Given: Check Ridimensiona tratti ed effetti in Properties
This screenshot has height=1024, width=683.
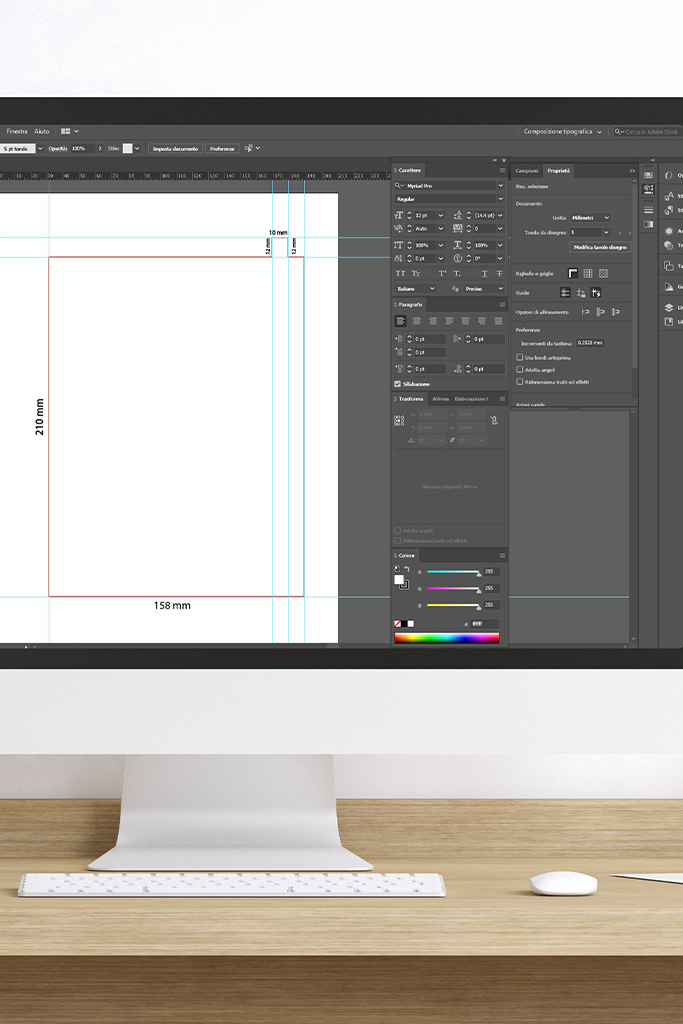Looking at the screenshot, I should point(519,382).
